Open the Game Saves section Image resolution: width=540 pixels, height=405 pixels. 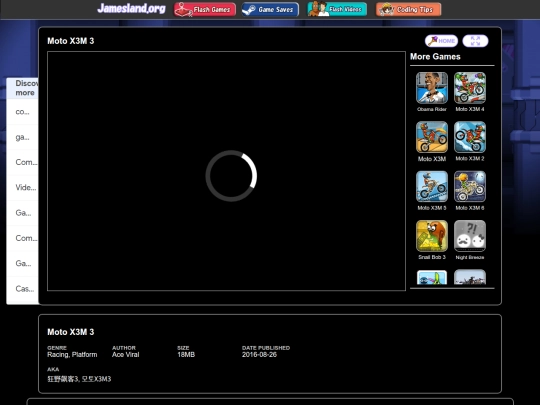click(x=270, y=9)
